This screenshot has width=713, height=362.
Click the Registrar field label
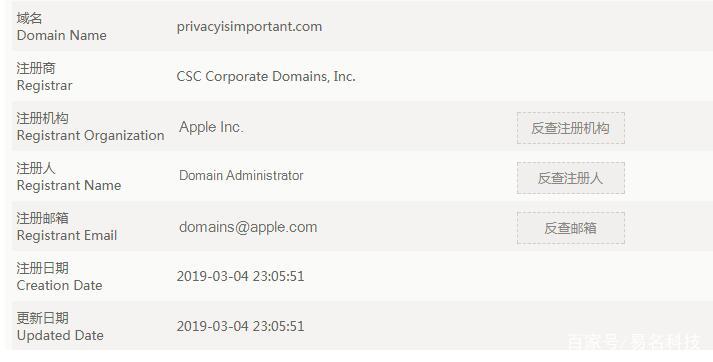[x=44, y=85]
